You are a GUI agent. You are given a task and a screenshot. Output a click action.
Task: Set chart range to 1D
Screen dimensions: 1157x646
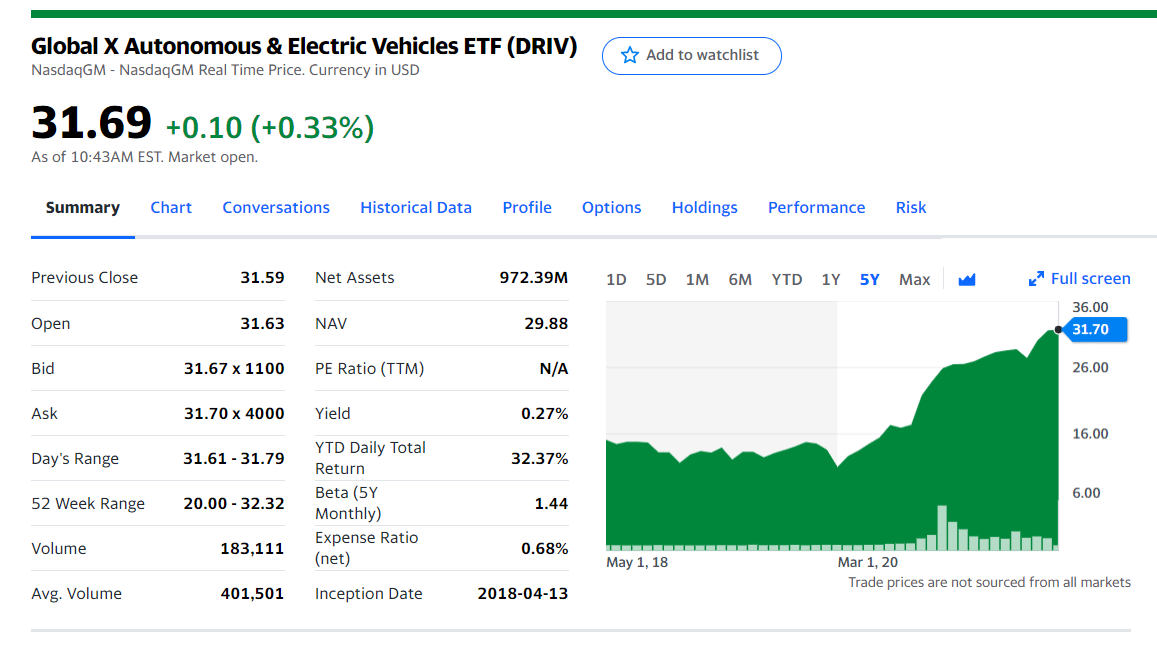[616, 280]
